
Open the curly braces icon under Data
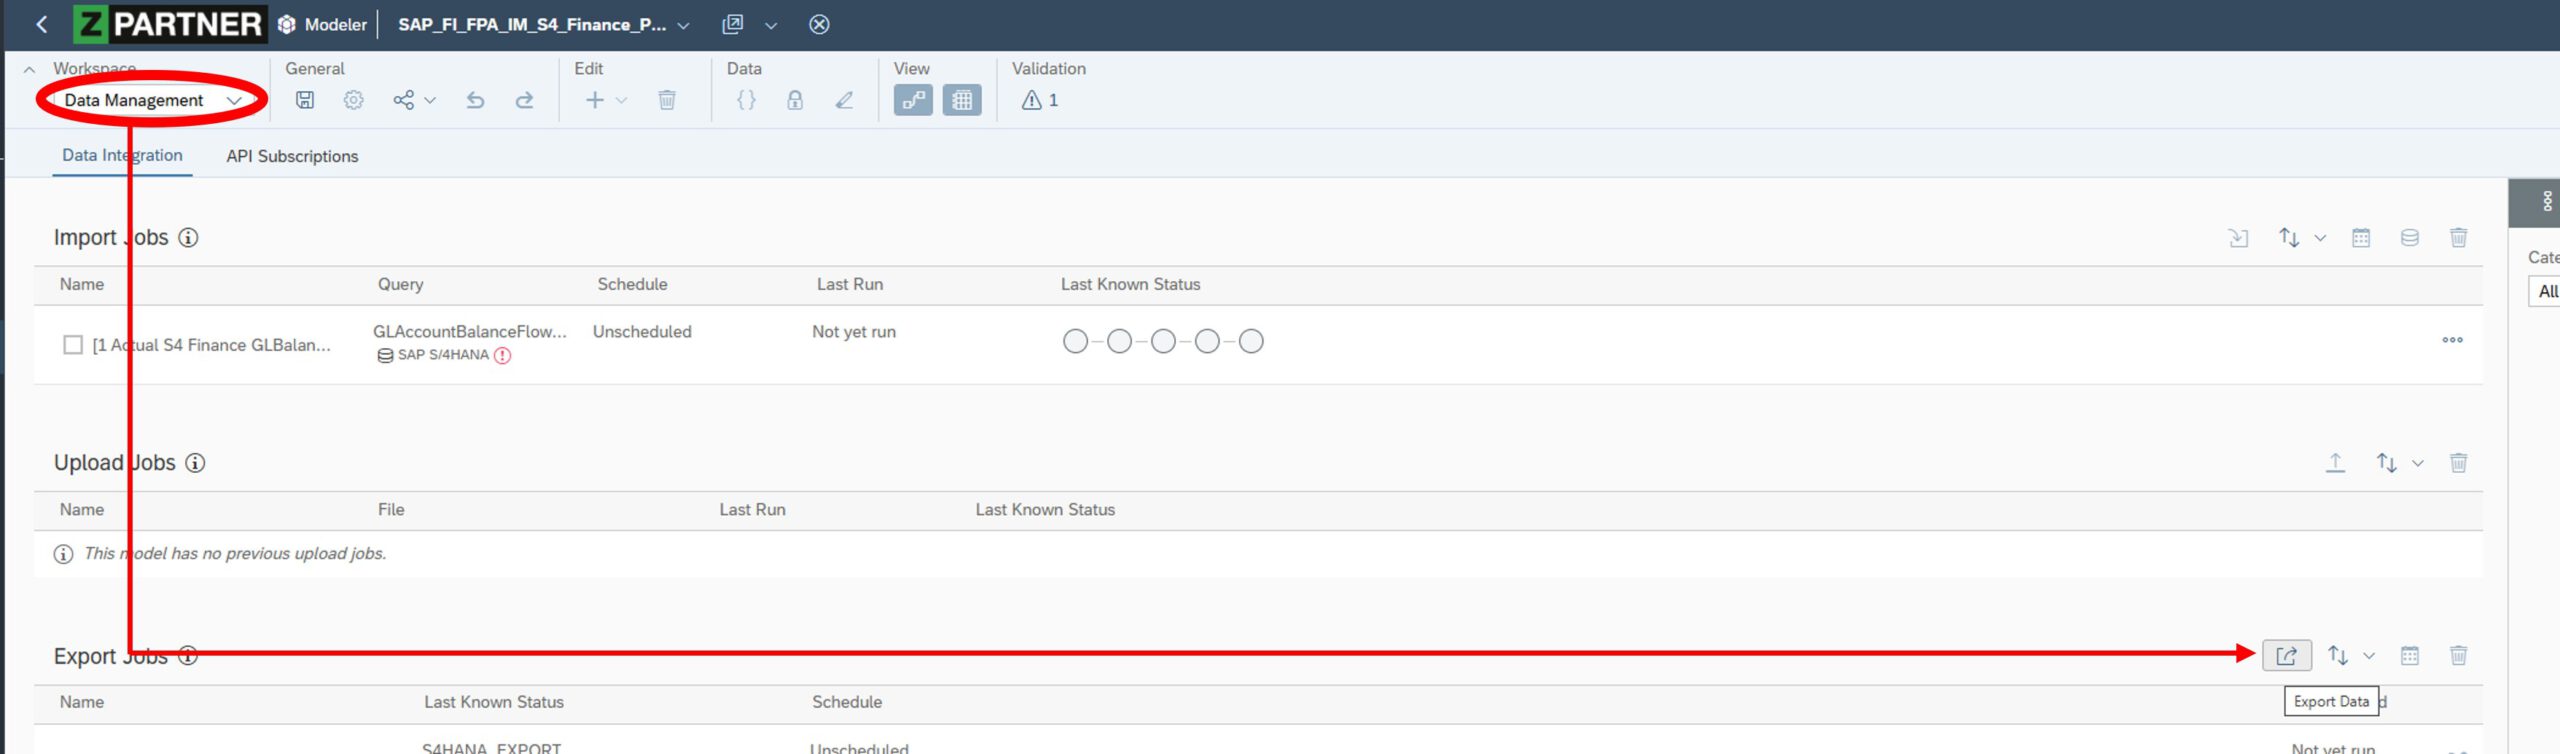[x=746, y=100]
